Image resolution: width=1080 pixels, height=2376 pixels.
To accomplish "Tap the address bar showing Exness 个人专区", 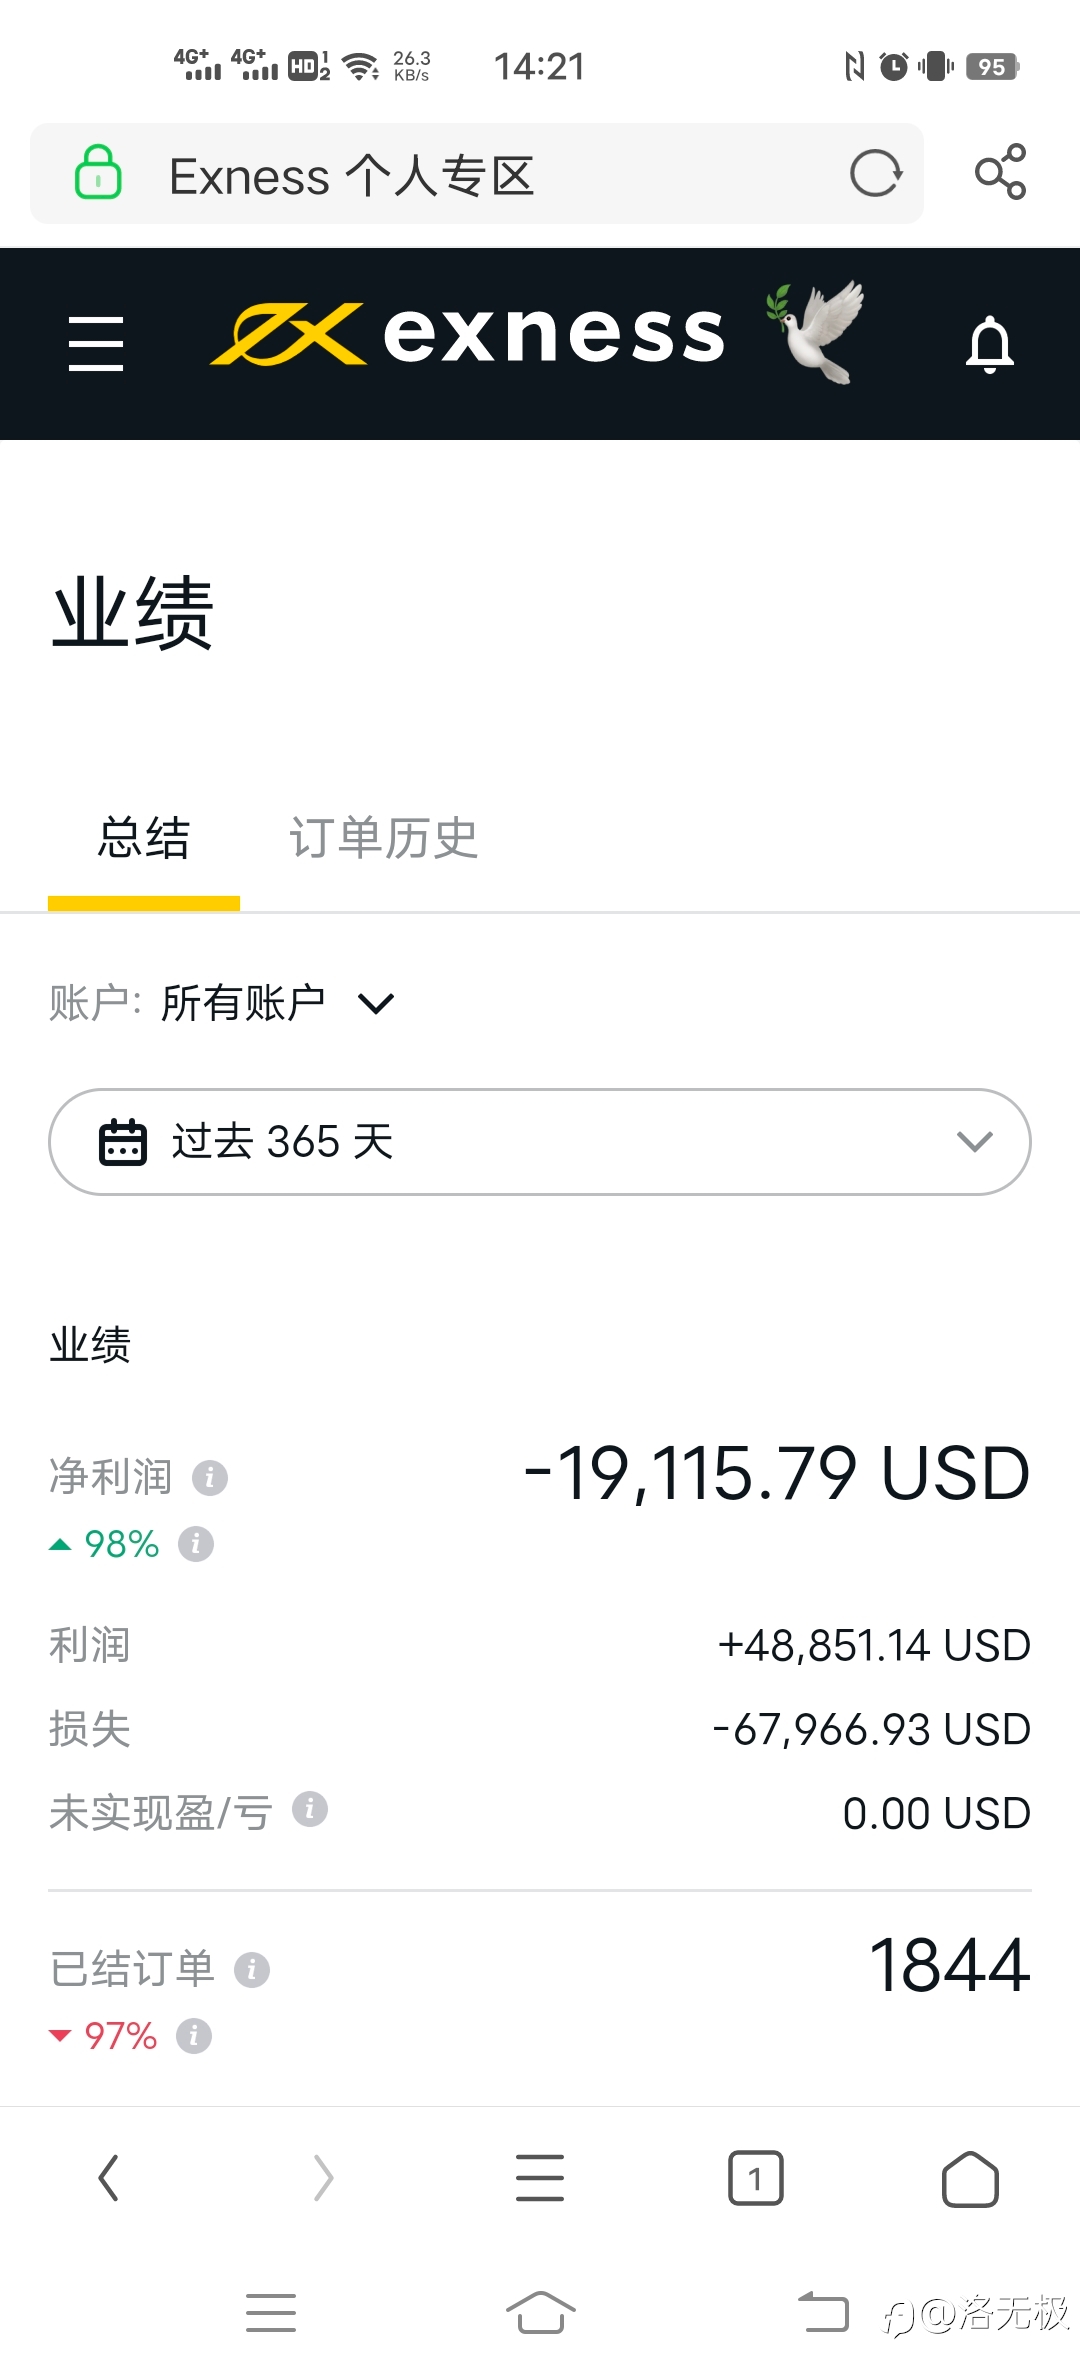I will click(477, 174).
